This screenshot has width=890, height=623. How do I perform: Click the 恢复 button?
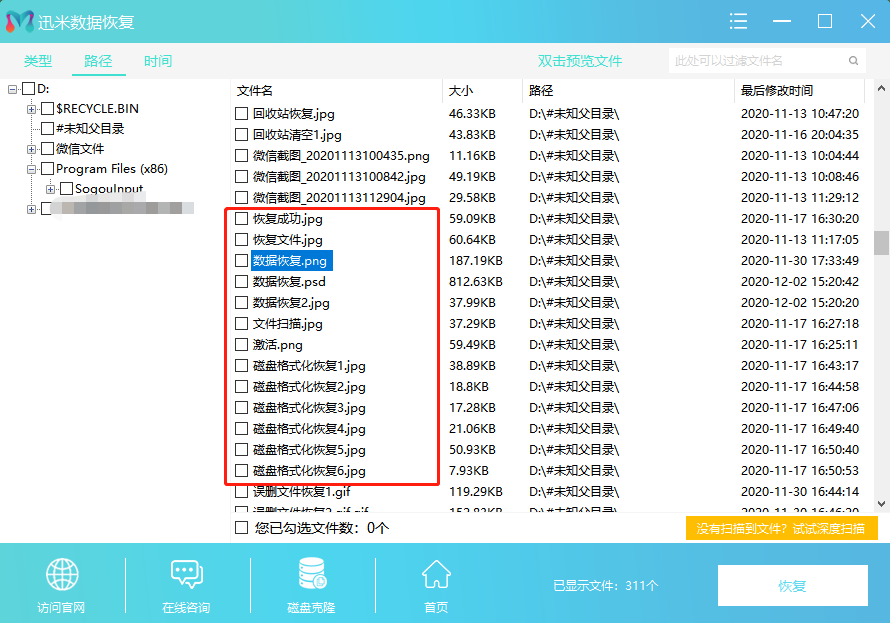click(x=792, y=586)
